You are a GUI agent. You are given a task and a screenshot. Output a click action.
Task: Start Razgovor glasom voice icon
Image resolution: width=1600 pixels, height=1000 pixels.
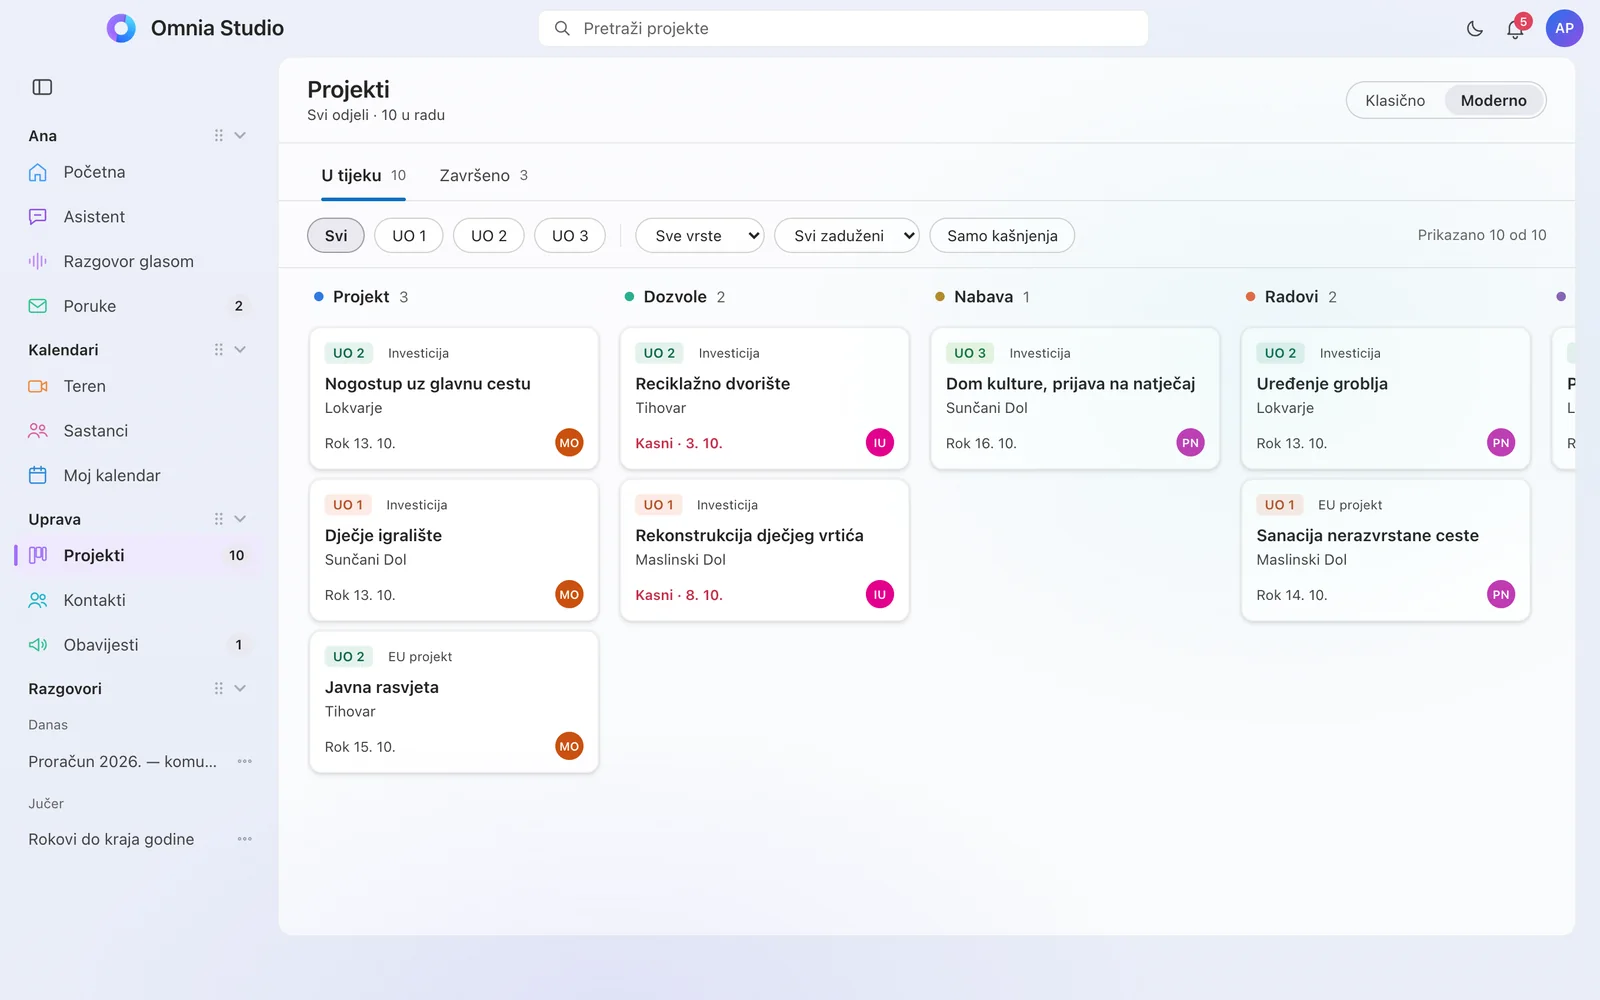[38, 261]
